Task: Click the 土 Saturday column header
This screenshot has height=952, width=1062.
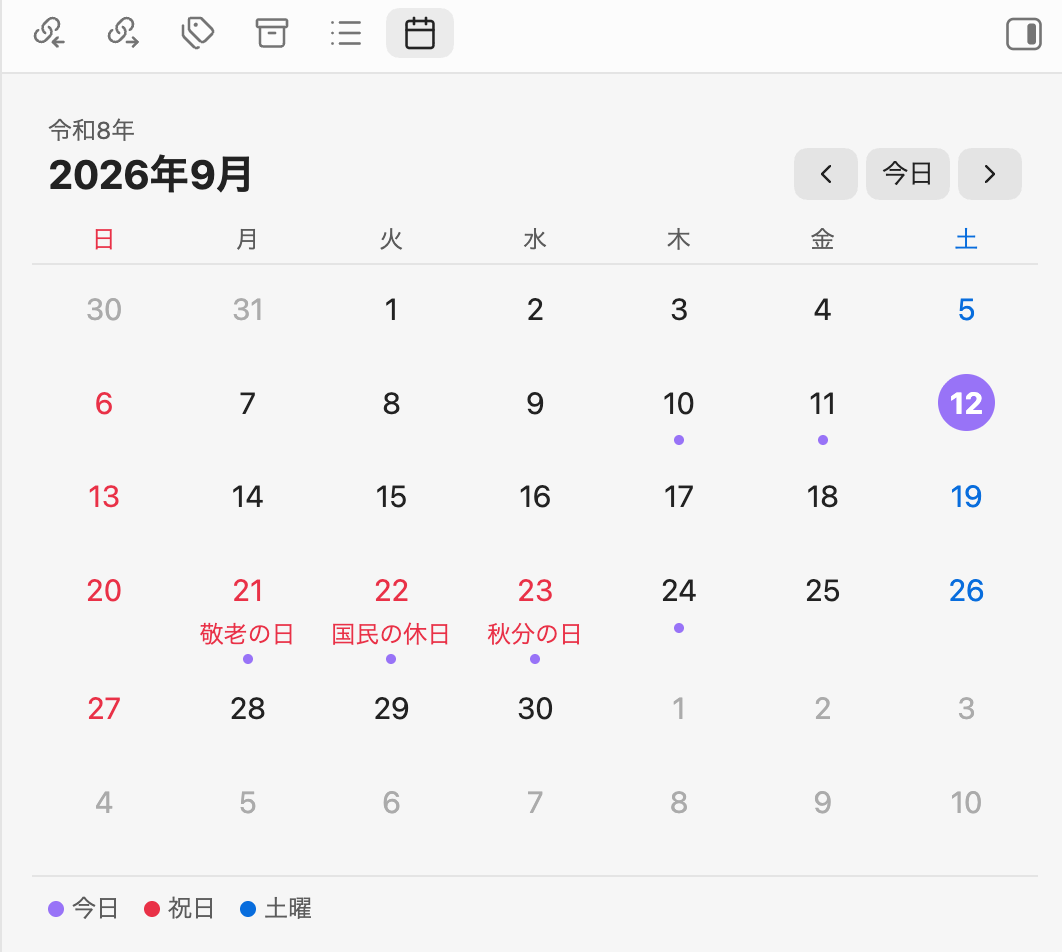Action: pyautogui.click(x=966, y=239)
